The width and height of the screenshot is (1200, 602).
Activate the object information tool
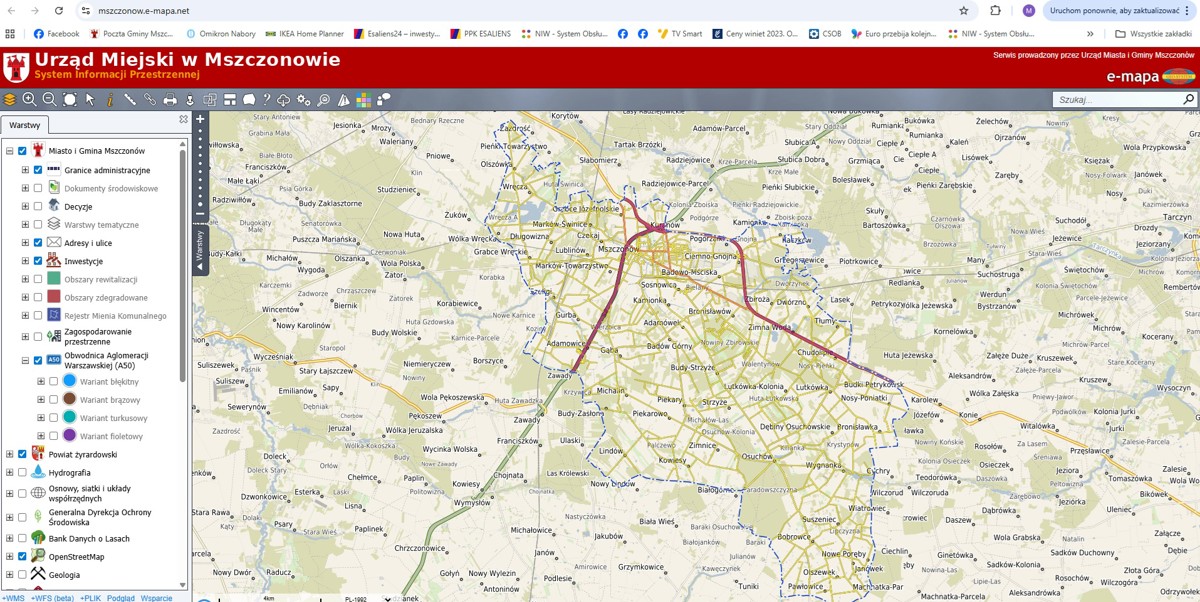(x=110, y=100)
